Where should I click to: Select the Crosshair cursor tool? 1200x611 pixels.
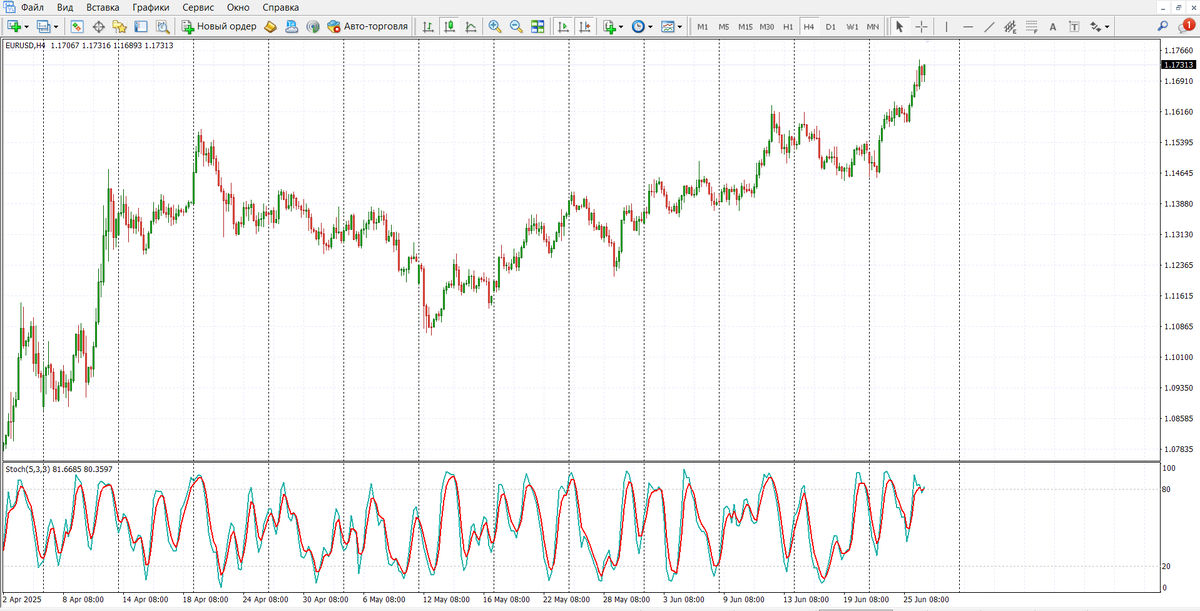coord(921,27)
